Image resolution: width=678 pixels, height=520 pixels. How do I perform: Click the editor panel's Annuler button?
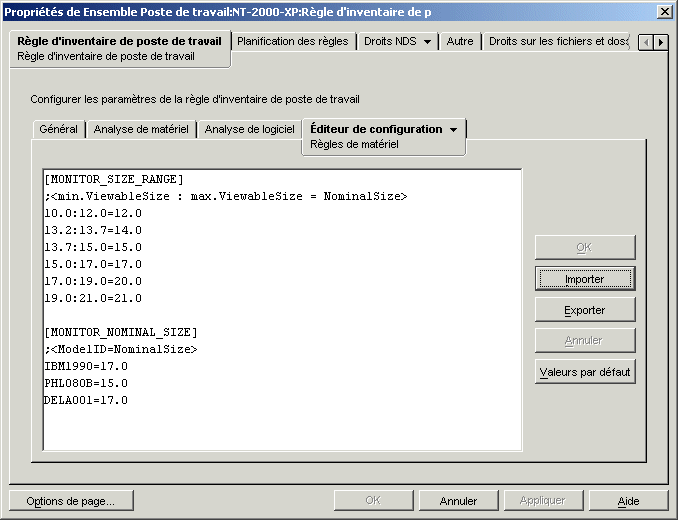(585, 341)
